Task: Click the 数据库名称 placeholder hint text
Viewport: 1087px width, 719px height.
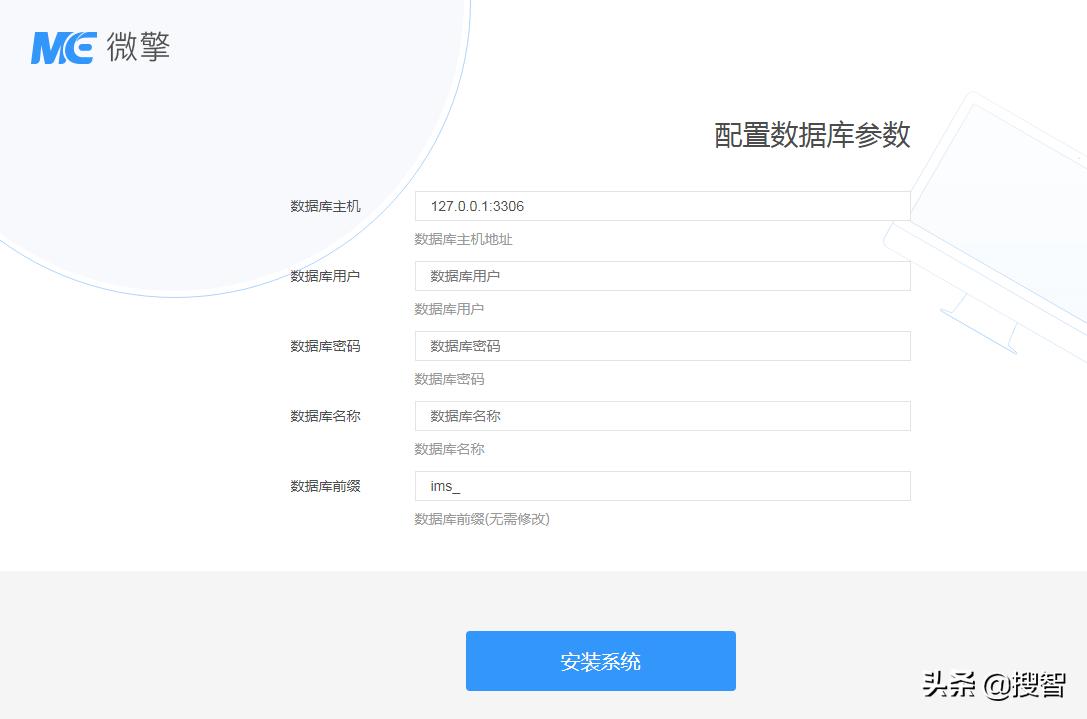Action: 449,448
